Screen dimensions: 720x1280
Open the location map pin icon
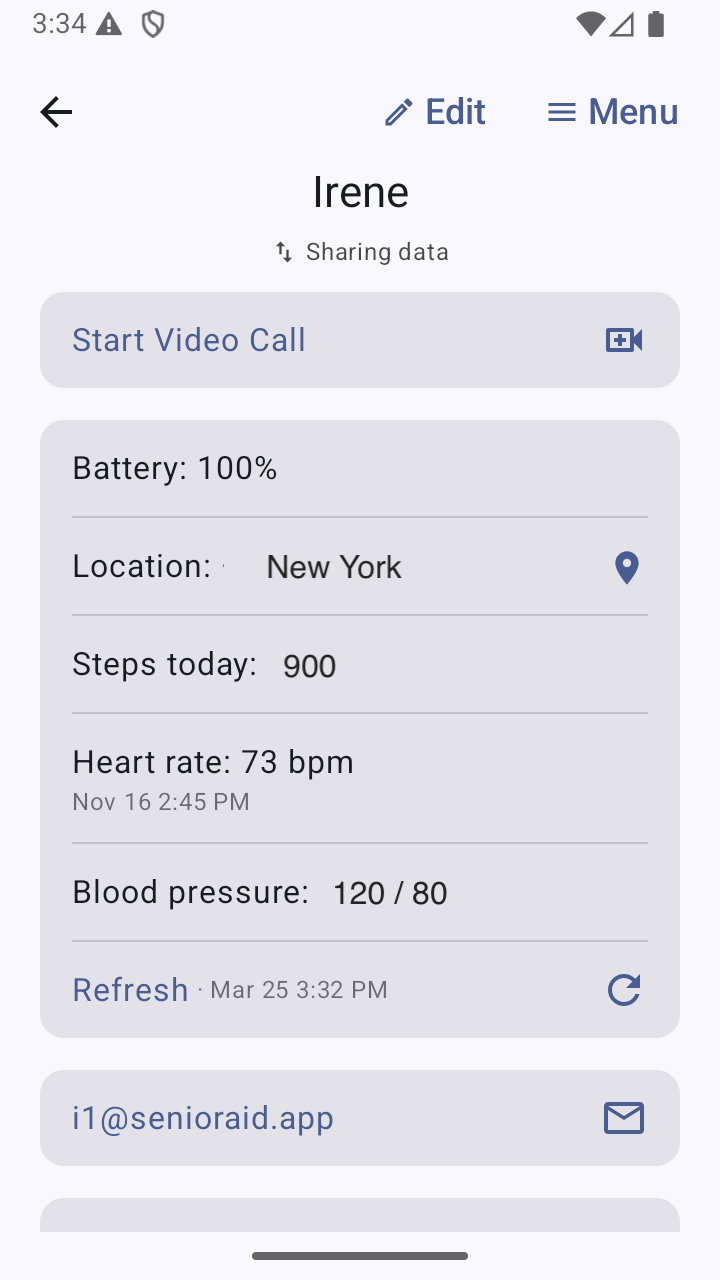(x=626, y=567)
